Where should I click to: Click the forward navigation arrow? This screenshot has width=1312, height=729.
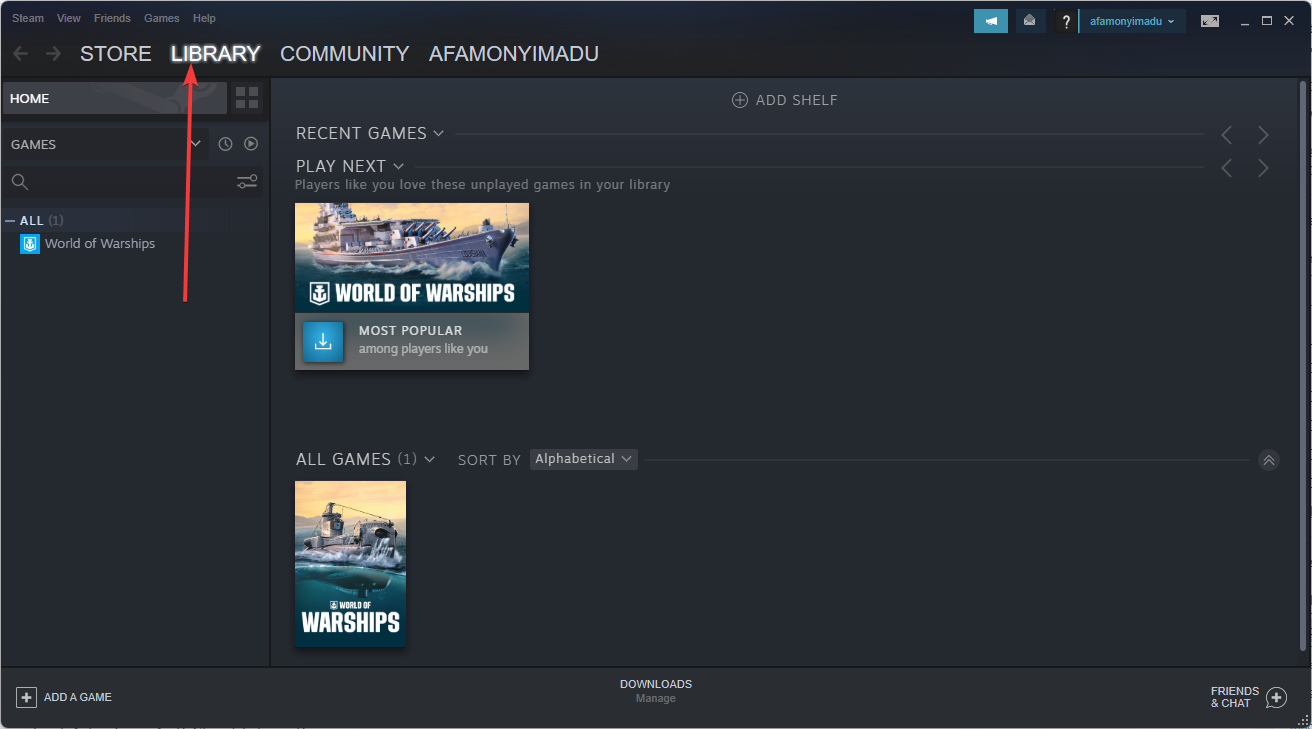pos(53,54)
